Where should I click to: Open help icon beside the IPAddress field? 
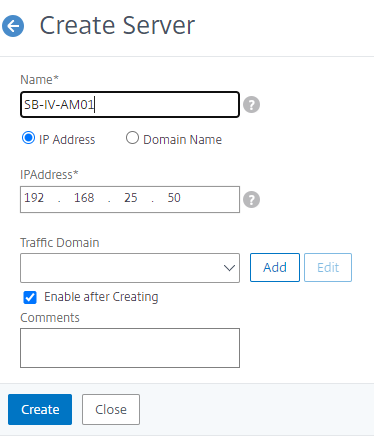(x=251, y=199)
